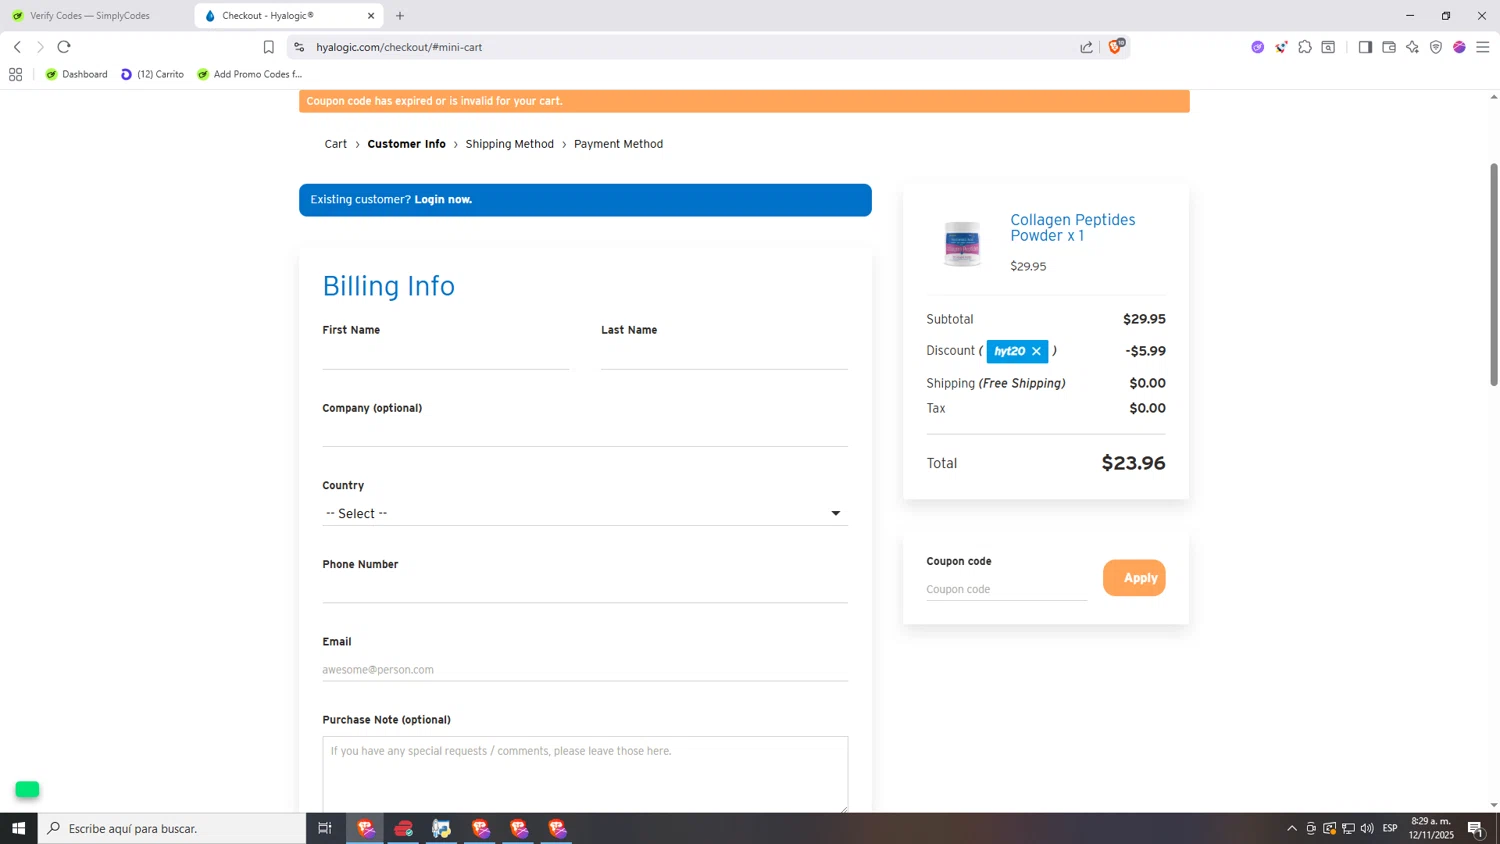The image size is (1500, 844).
Task: Click the Purchase Note text area
Action: coord(585,774)
